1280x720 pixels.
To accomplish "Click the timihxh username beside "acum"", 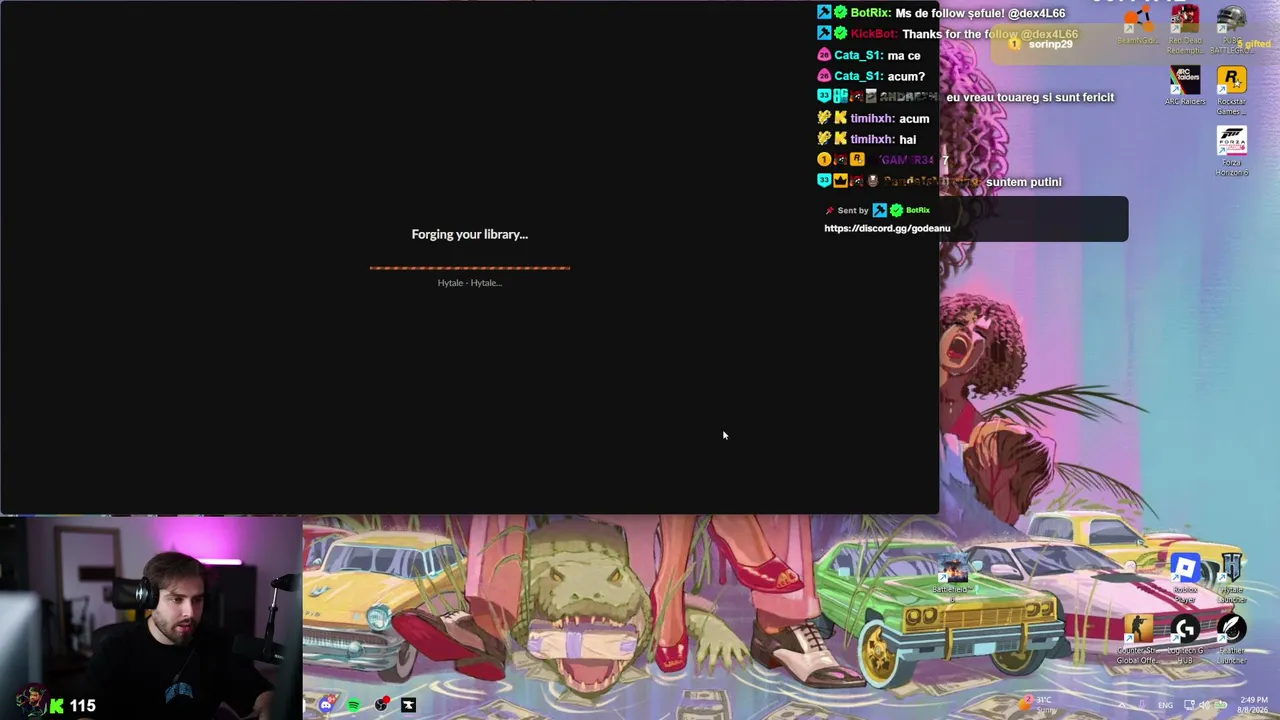I will tap(872, 118).
